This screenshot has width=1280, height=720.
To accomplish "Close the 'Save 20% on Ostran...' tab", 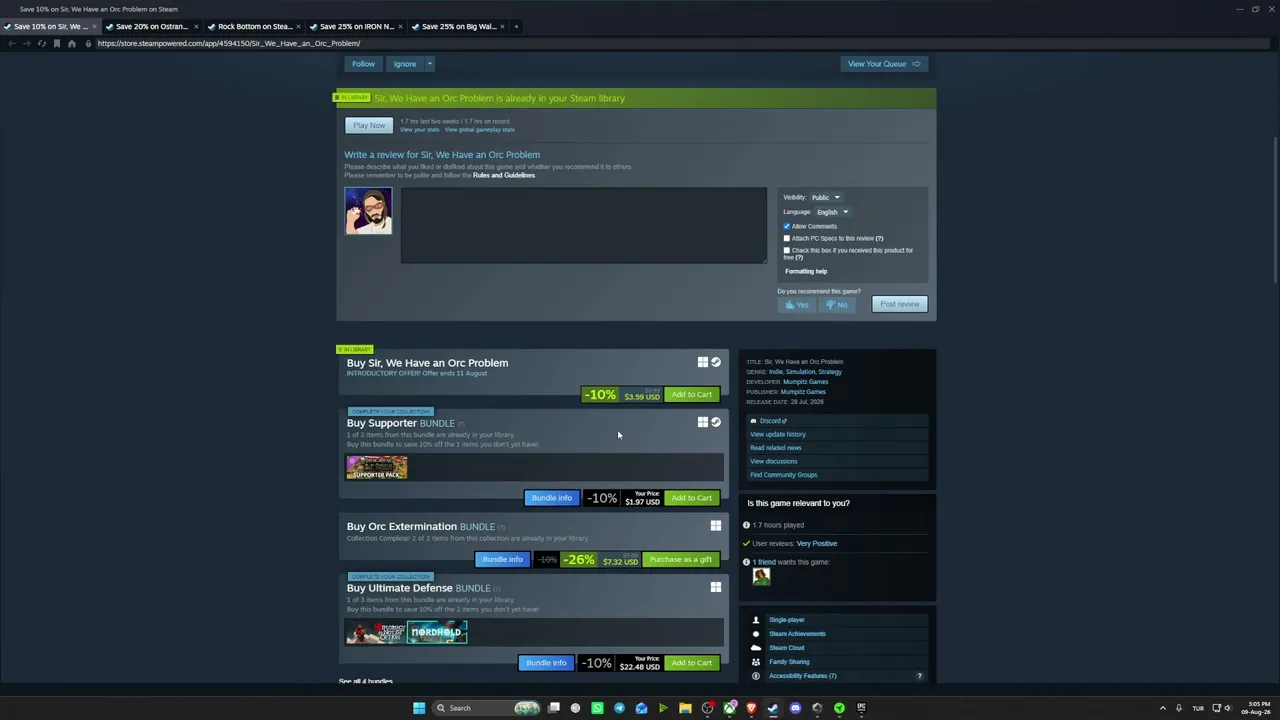I will pos(196,26).
